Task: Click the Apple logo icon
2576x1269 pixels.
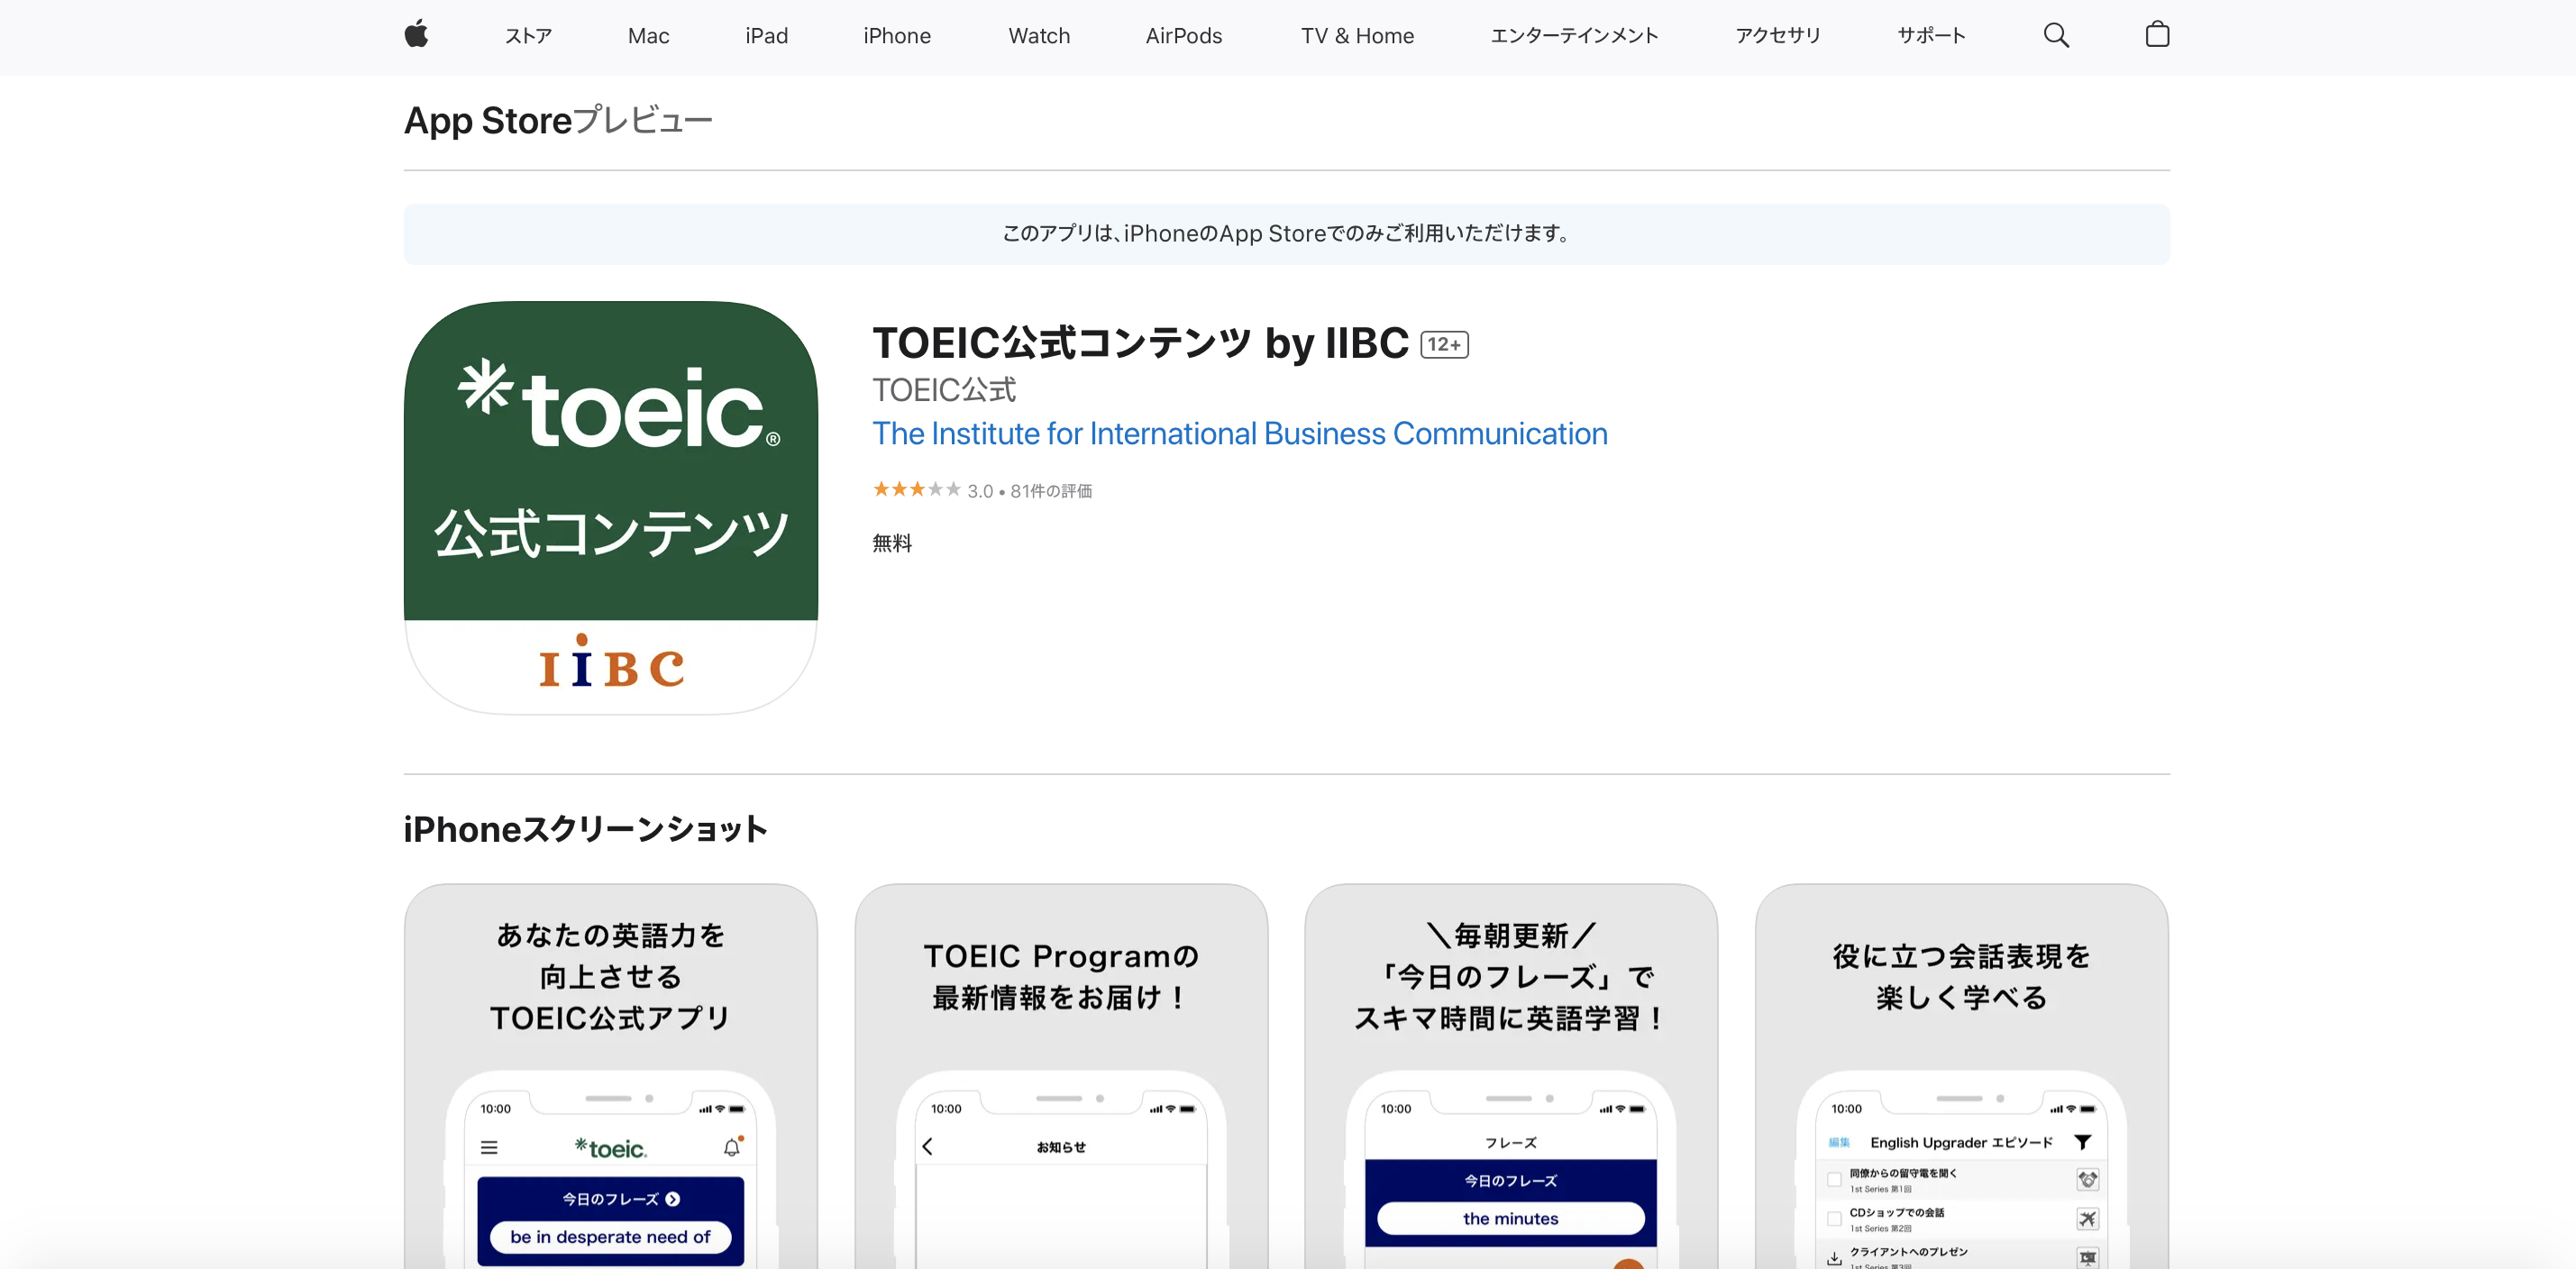Action: pos(416,35)
